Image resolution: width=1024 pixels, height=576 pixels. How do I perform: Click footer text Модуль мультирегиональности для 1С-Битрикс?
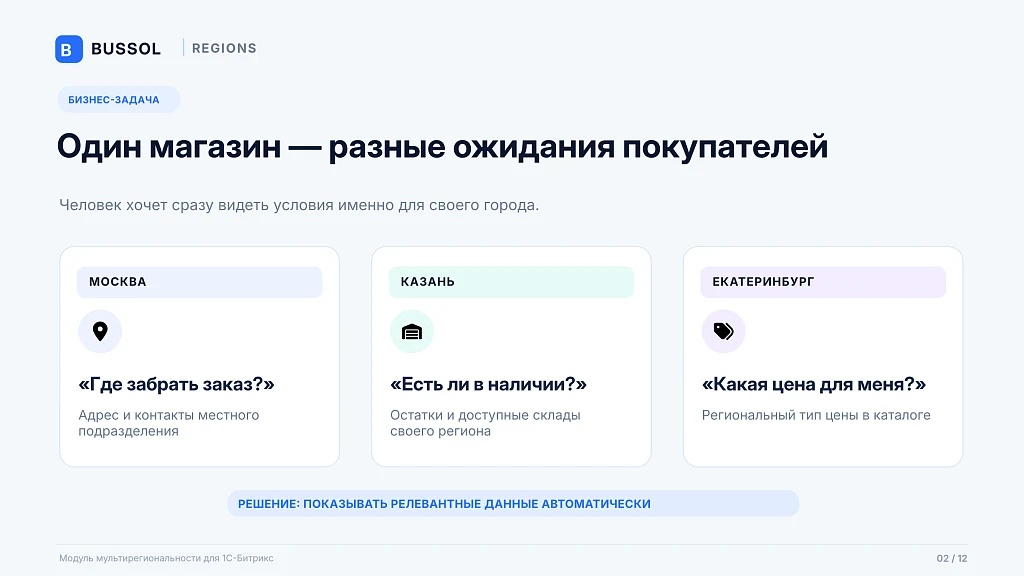click(167, 558)
